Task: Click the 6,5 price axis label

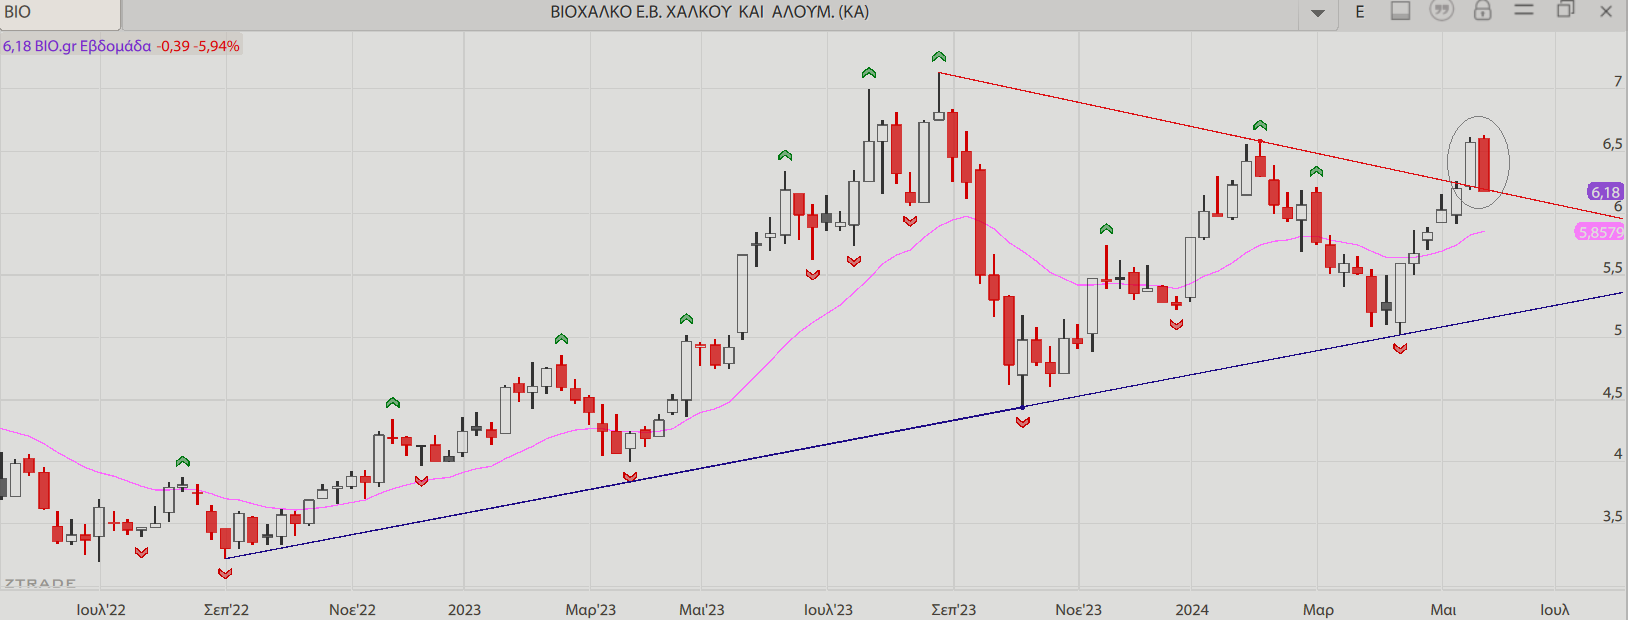Action: coord(1612,144)
